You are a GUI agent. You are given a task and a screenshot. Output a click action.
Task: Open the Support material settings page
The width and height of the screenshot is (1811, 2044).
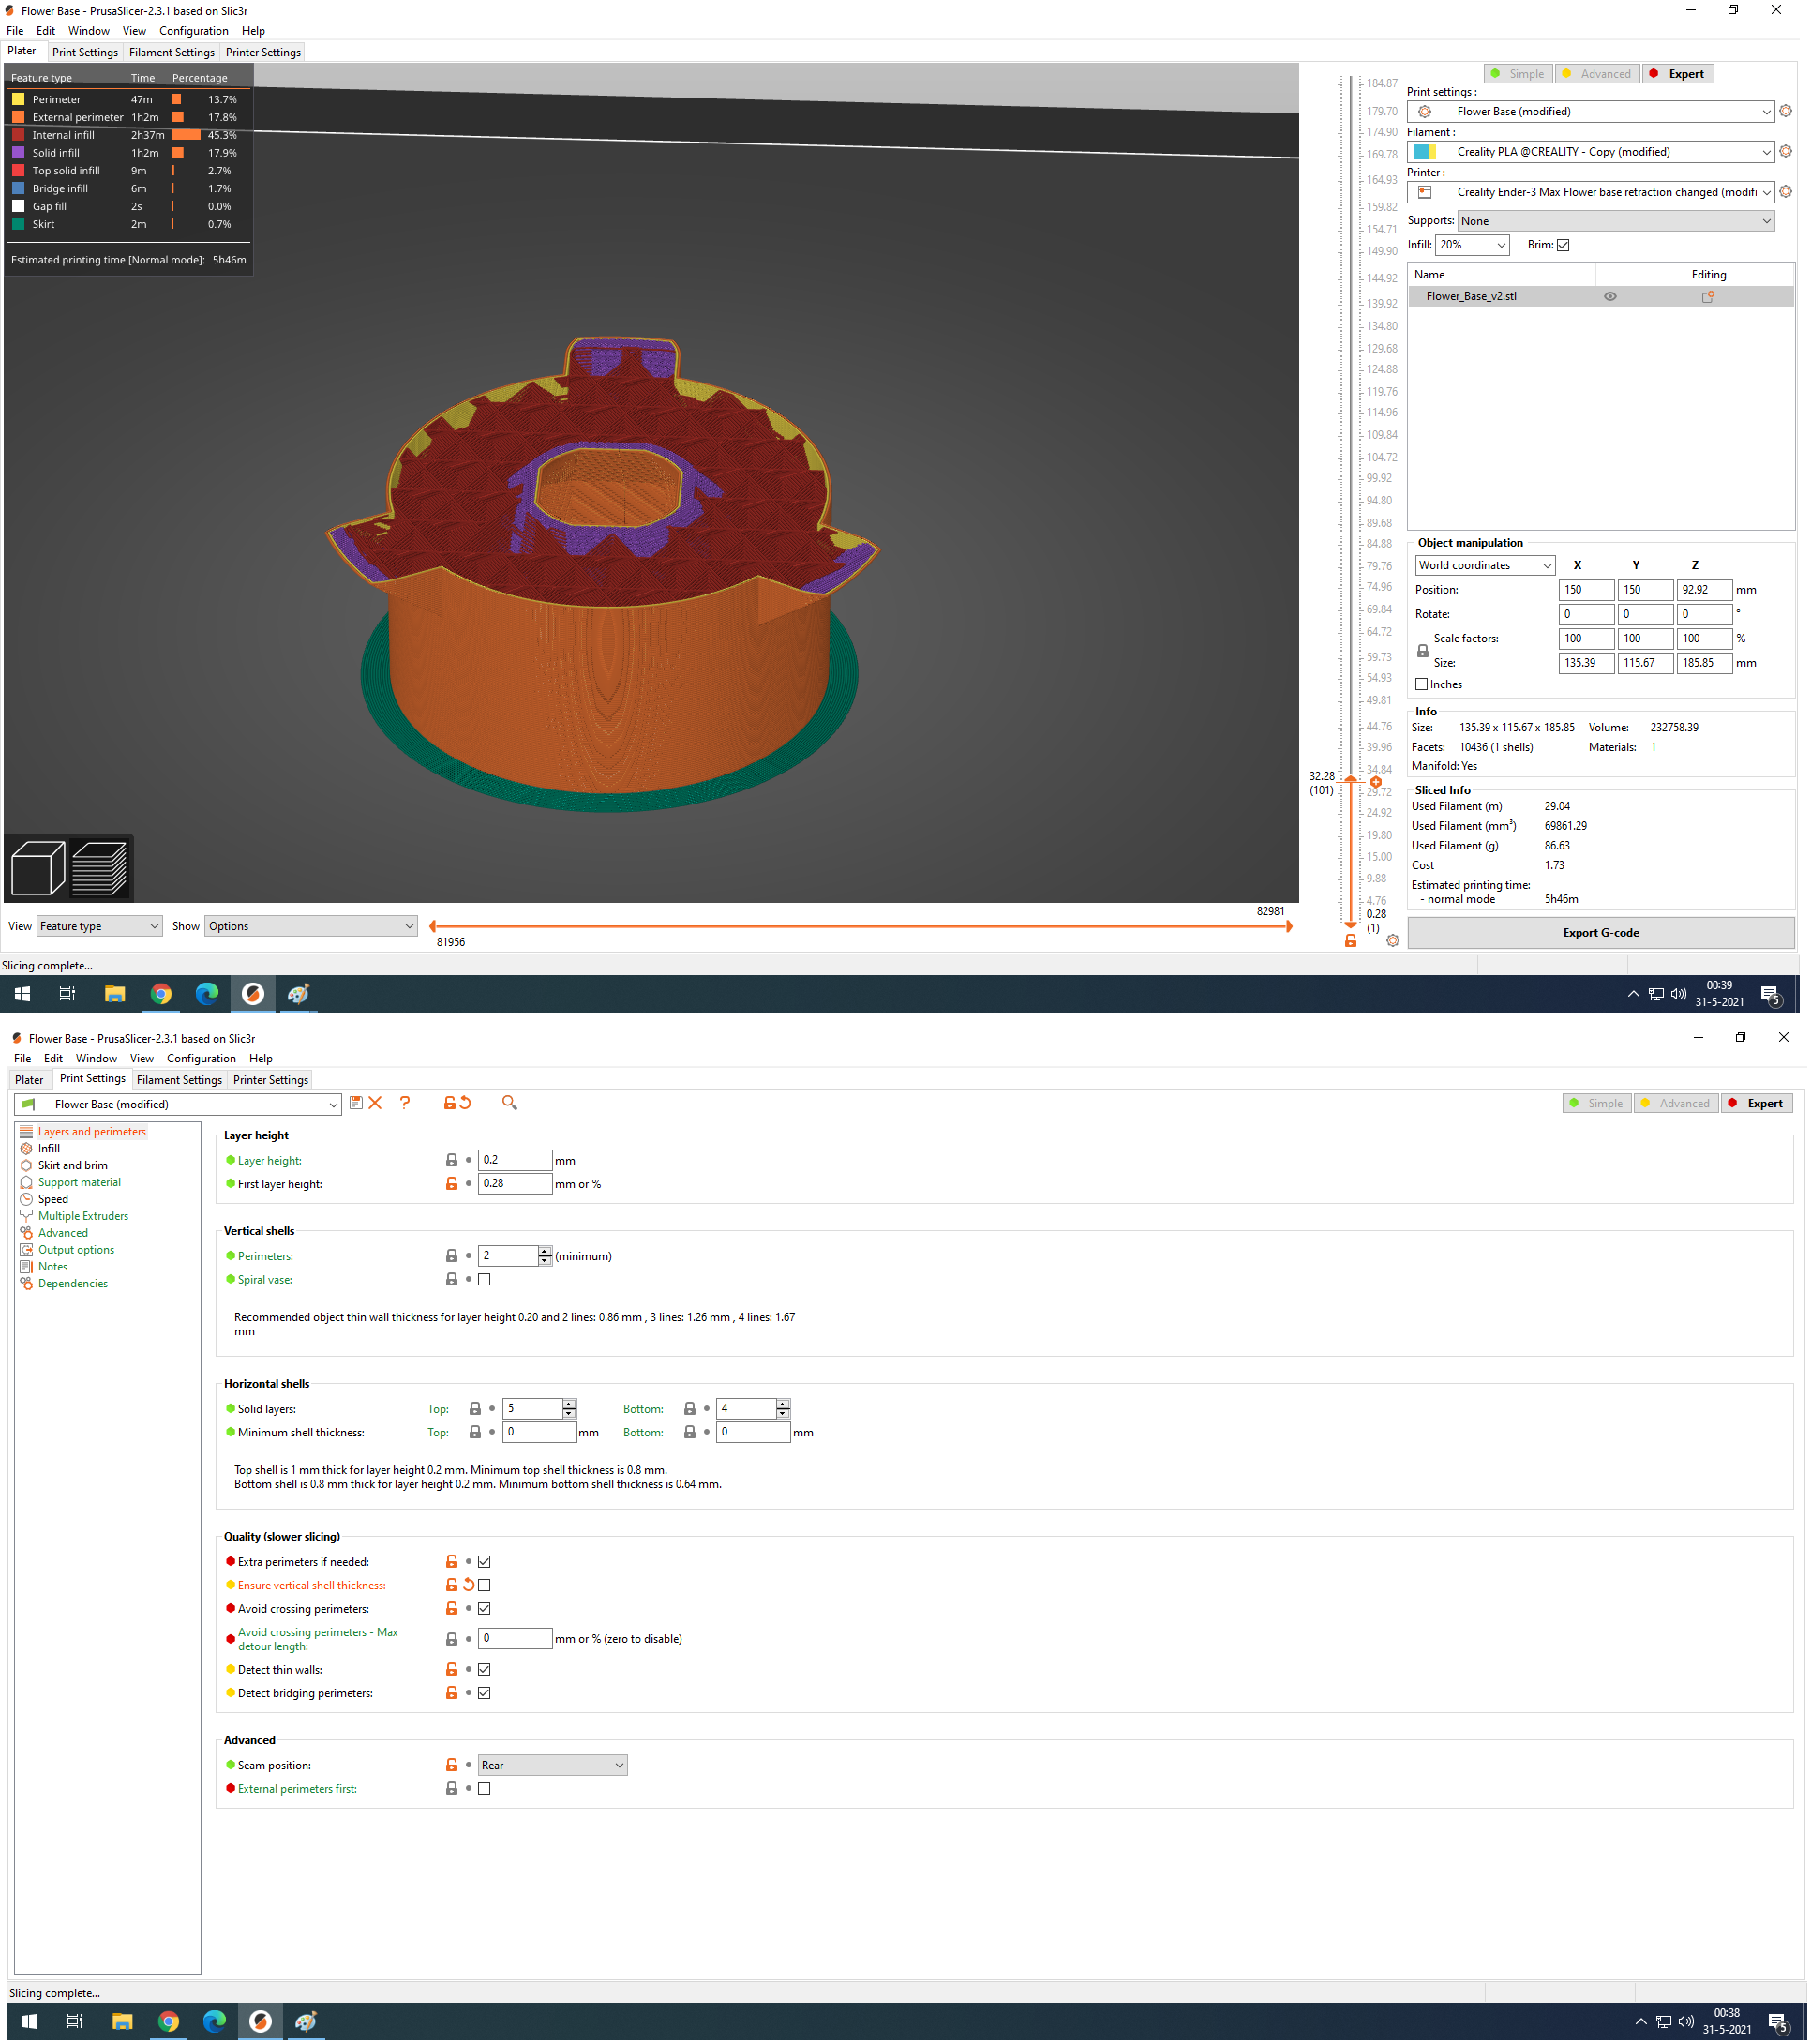tap(79, 1182)
